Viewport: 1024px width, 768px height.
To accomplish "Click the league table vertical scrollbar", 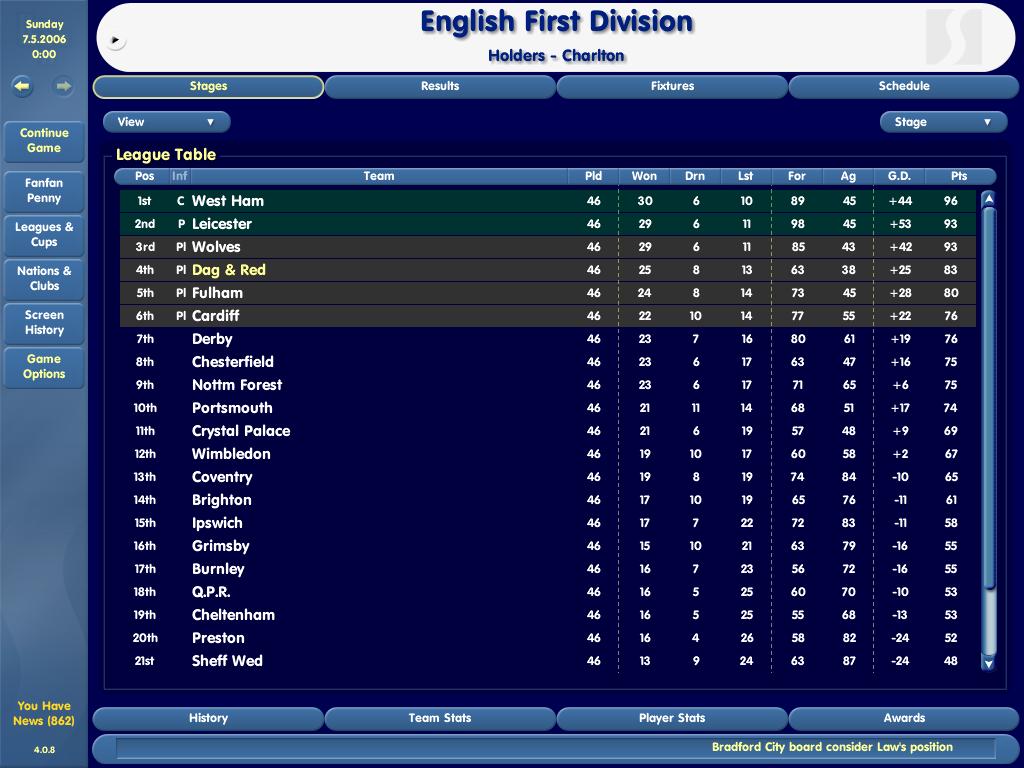I will coord(988,400).
